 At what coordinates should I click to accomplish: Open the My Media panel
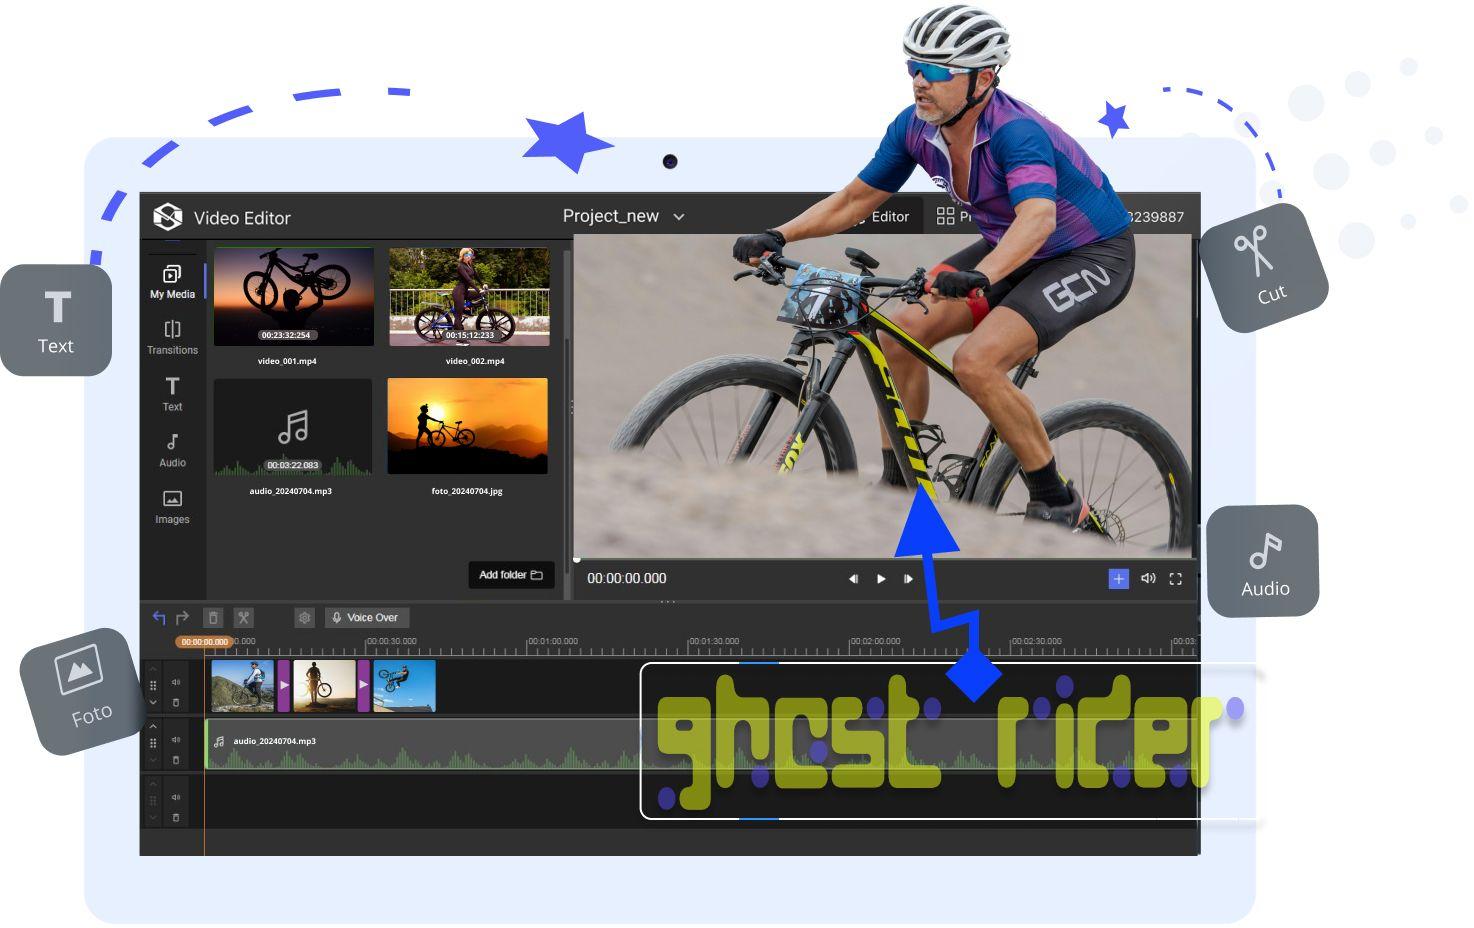pyautogui.click(x=172, y=281)
